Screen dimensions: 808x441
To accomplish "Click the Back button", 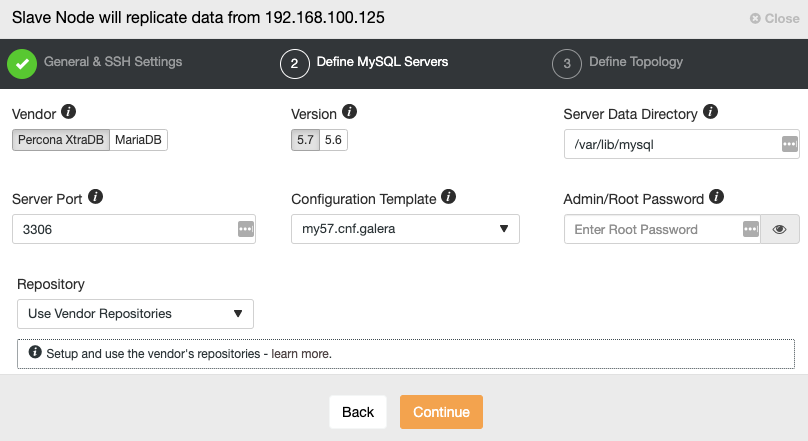I will (358, 412).
